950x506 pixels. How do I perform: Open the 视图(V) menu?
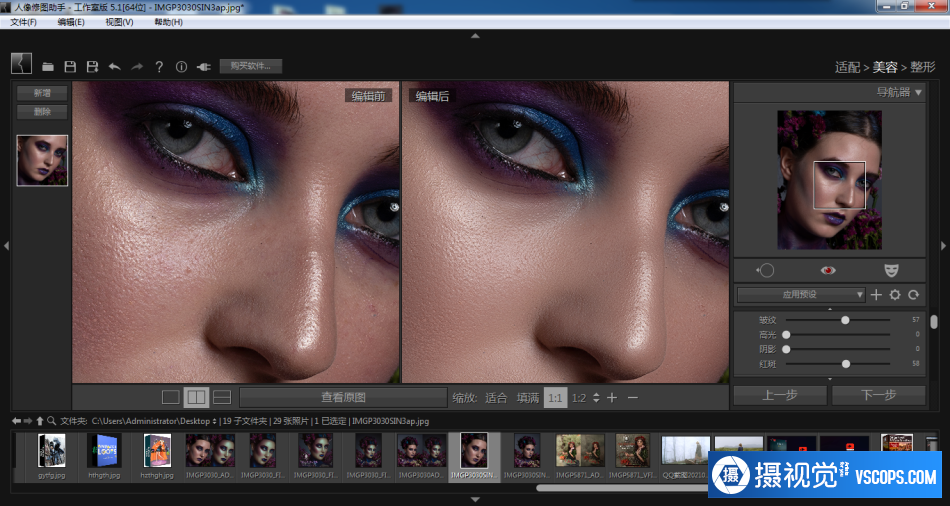[x=119, y=22]
